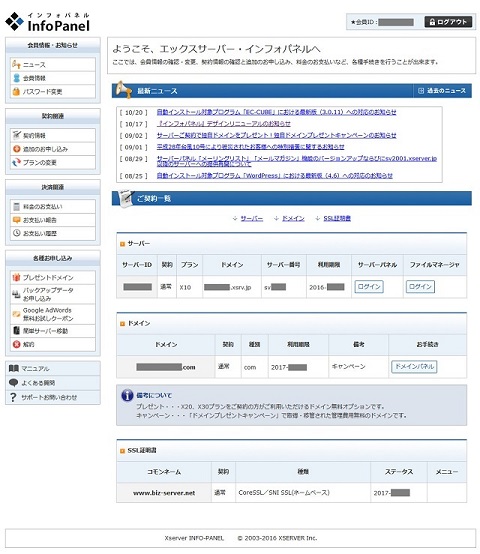480x554 pixels.
Task: Click the orange plus icon for 追加のお申し込み
Action: point(16,149)
